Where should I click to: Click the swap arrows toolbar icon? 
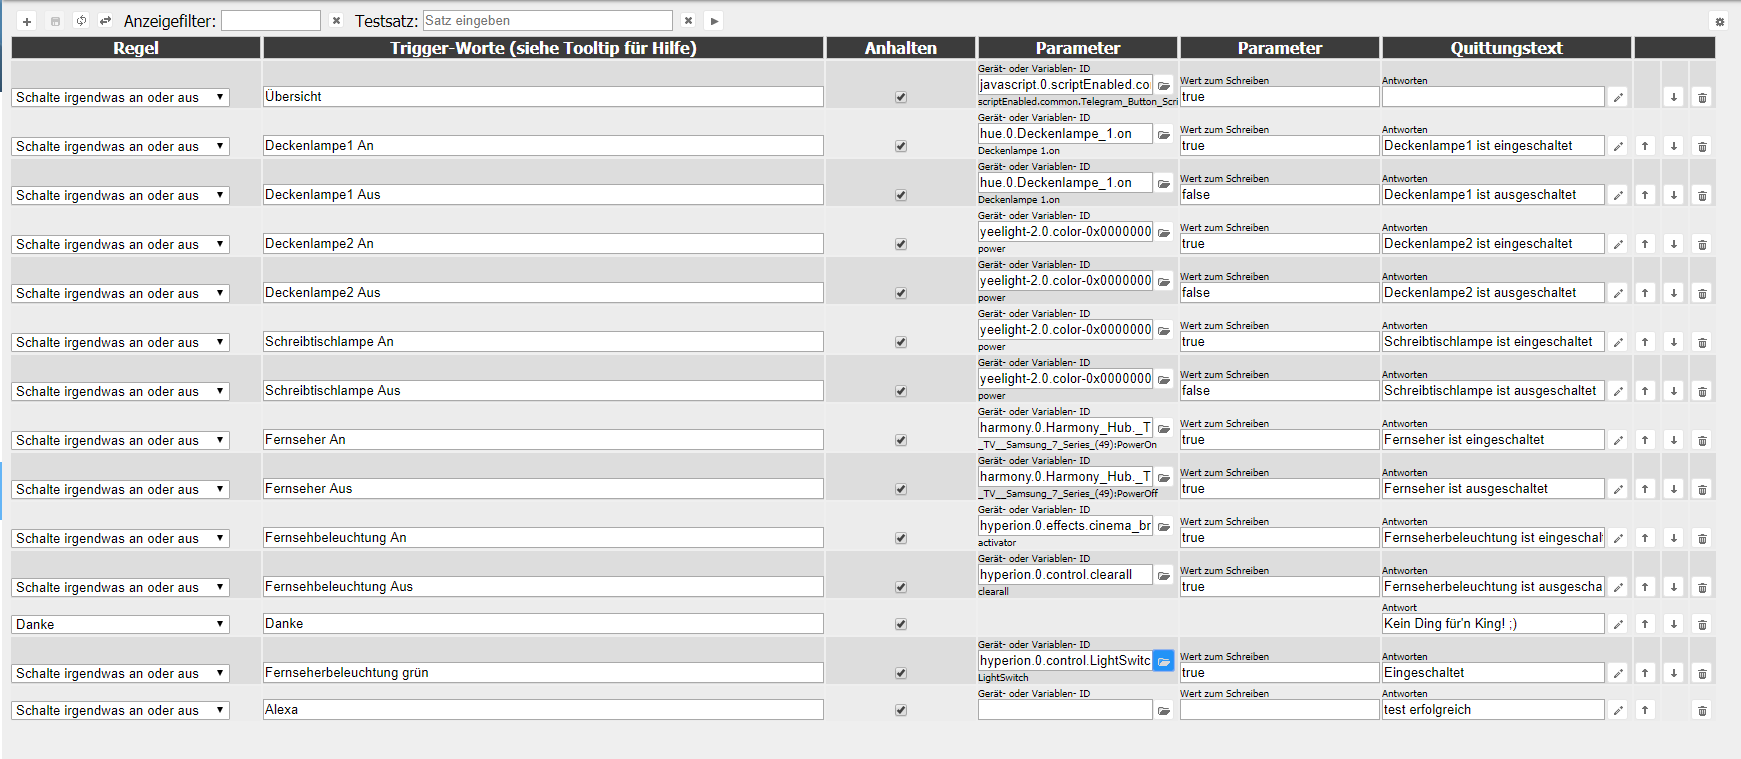(x=105, y=21)
